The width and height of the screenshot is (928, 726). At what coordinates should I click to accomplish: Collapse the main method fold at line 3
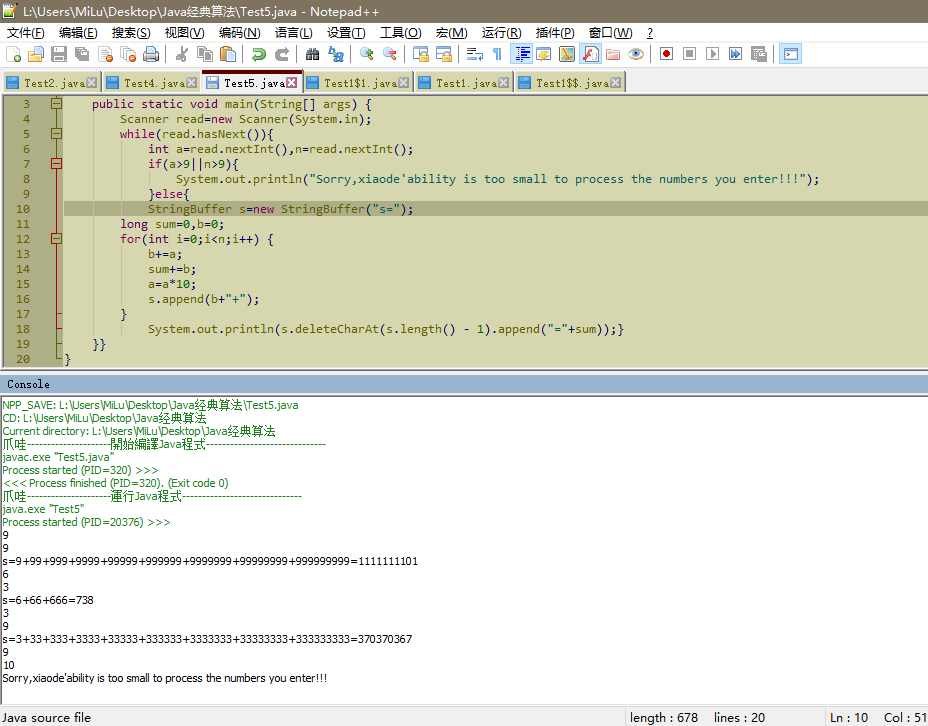56,104
